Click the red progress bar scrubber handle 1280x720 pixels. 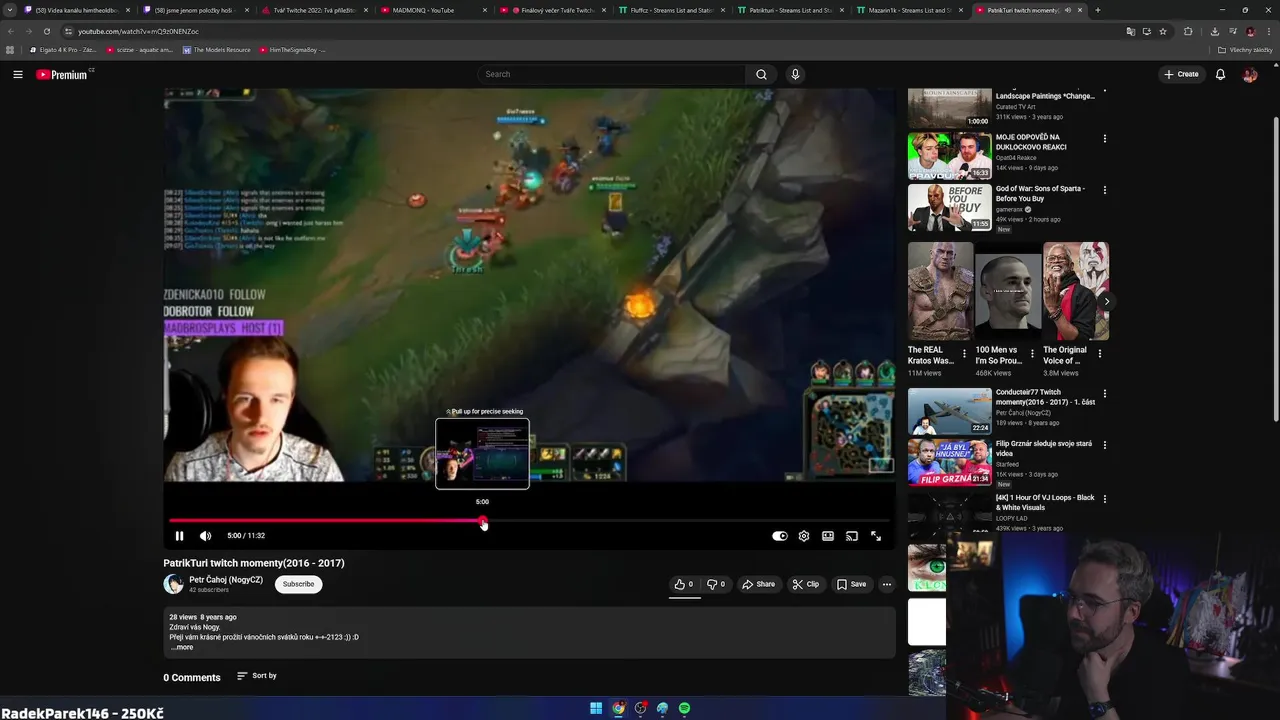click(x=483, y=521)
